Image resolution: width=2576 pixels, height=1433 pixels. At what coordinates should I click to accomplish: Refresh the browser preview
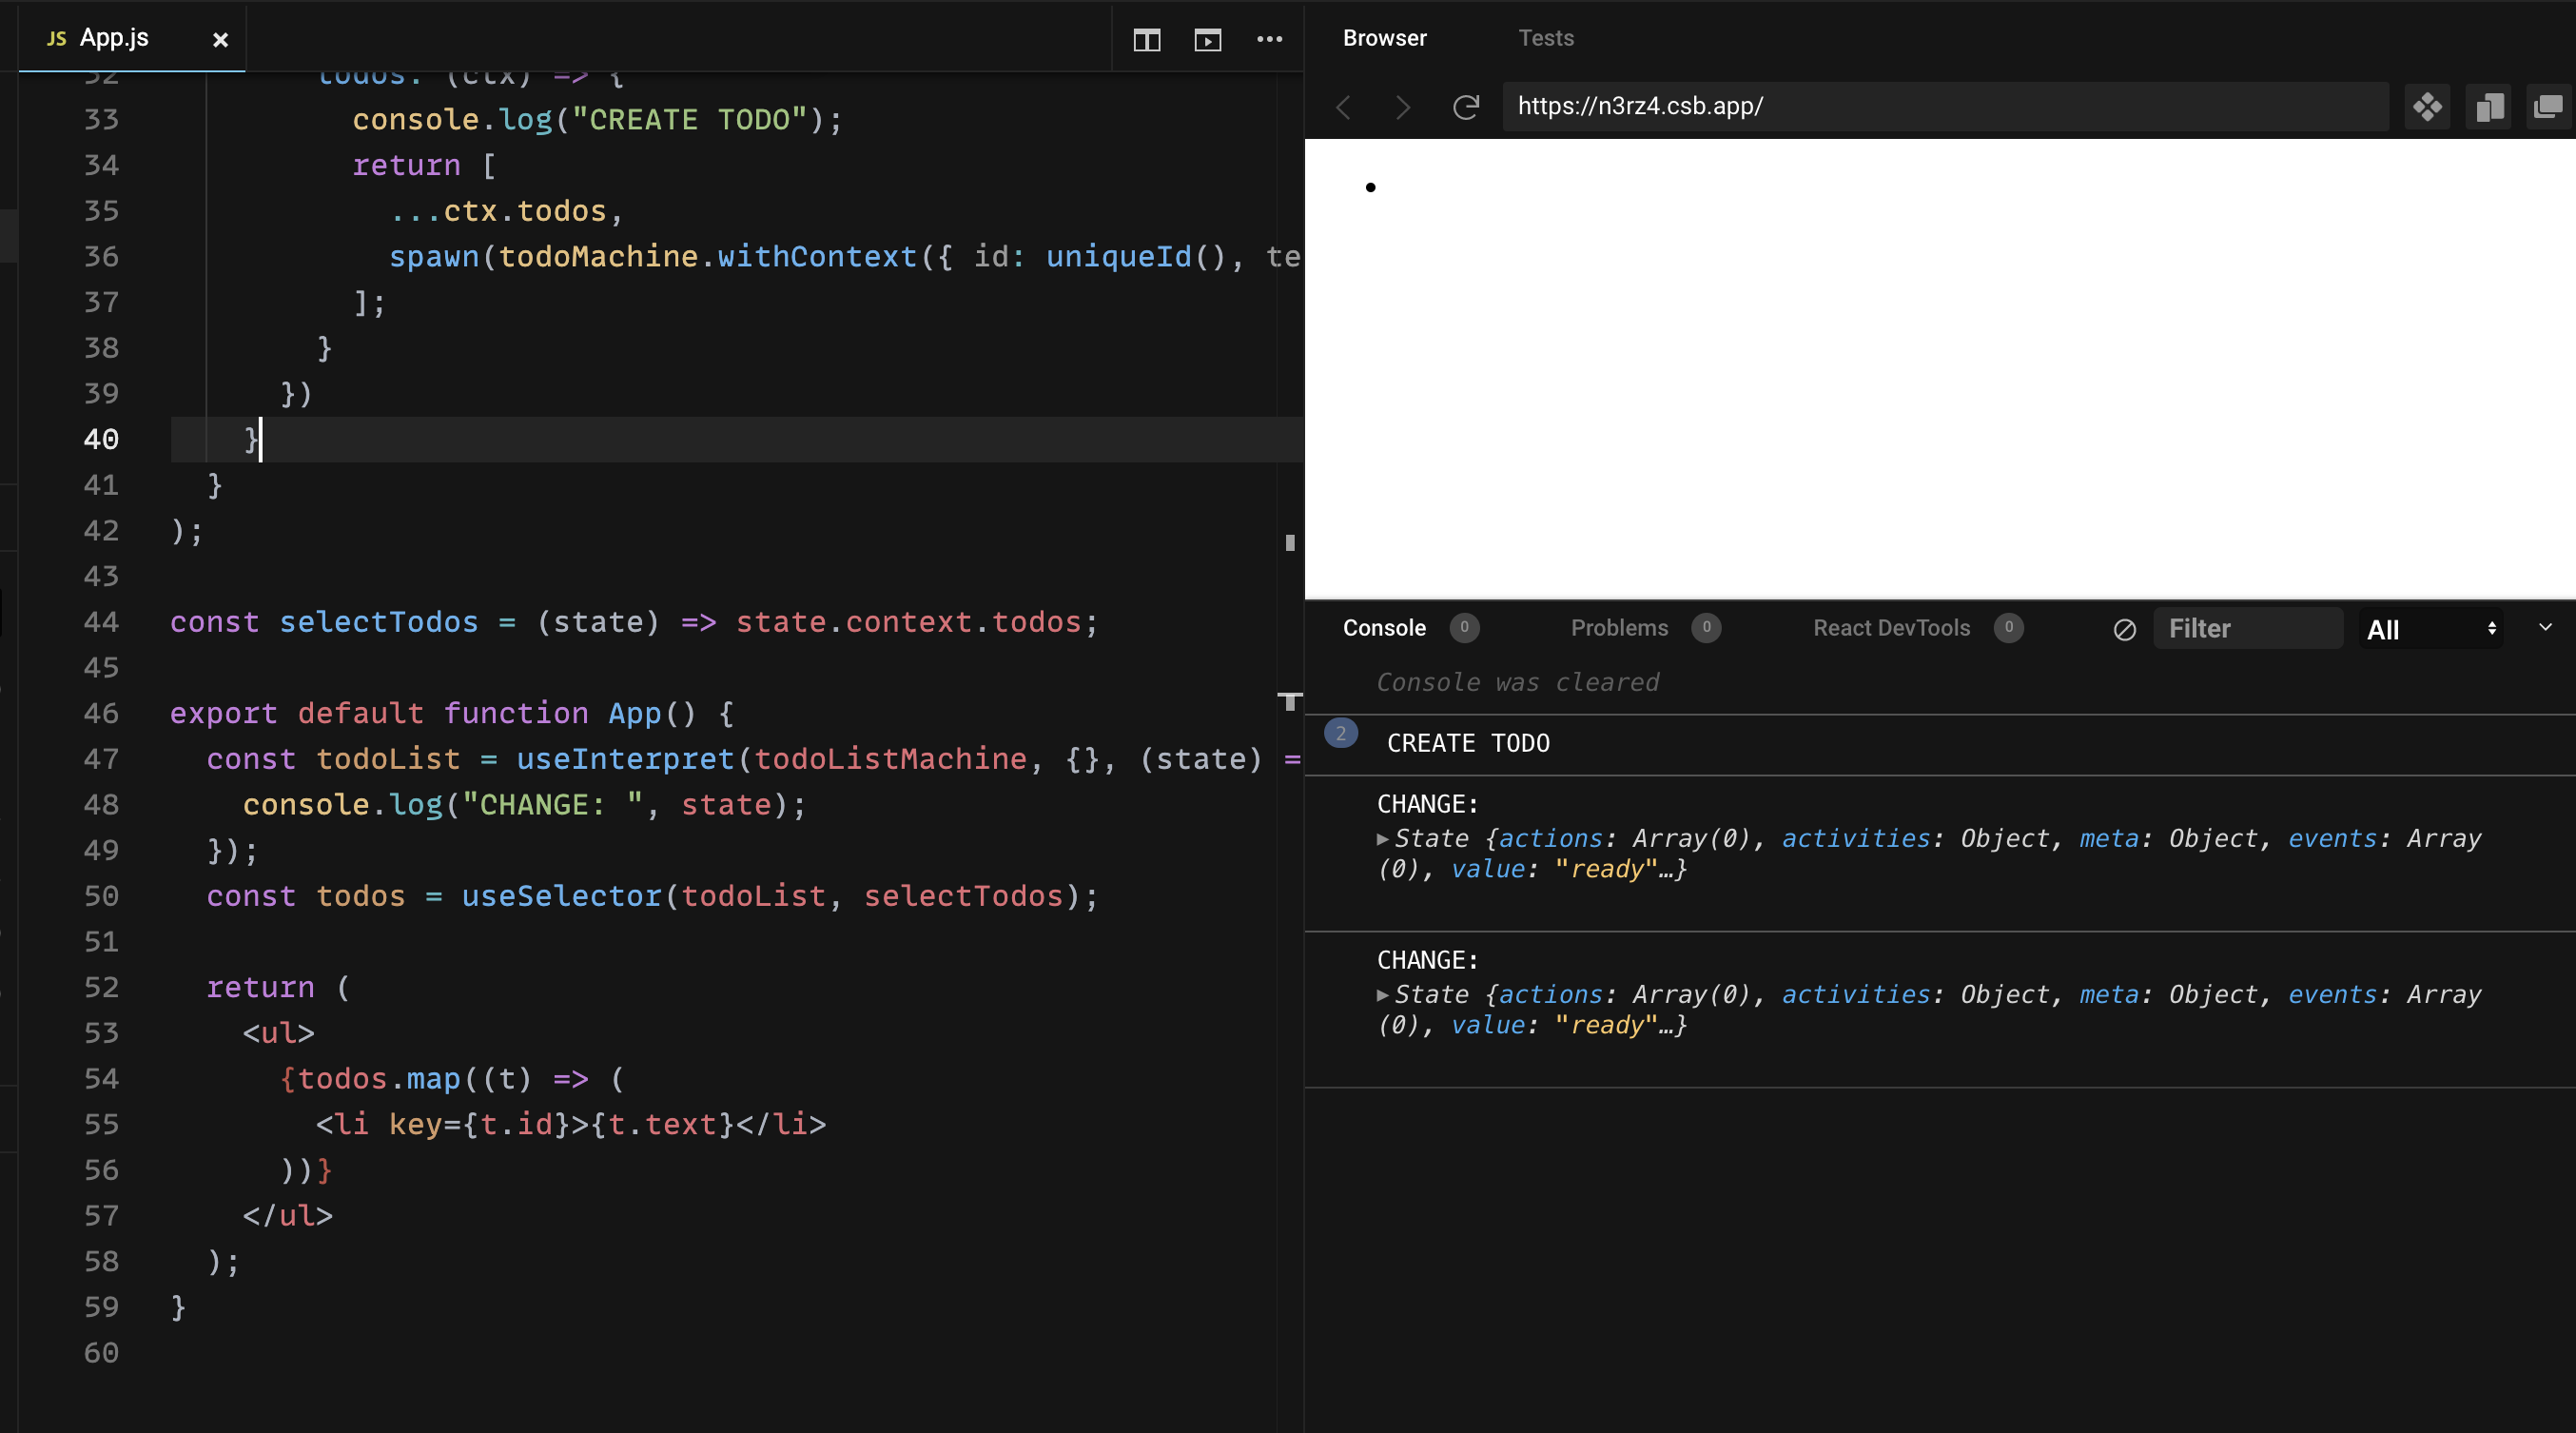coord(1466,107)
